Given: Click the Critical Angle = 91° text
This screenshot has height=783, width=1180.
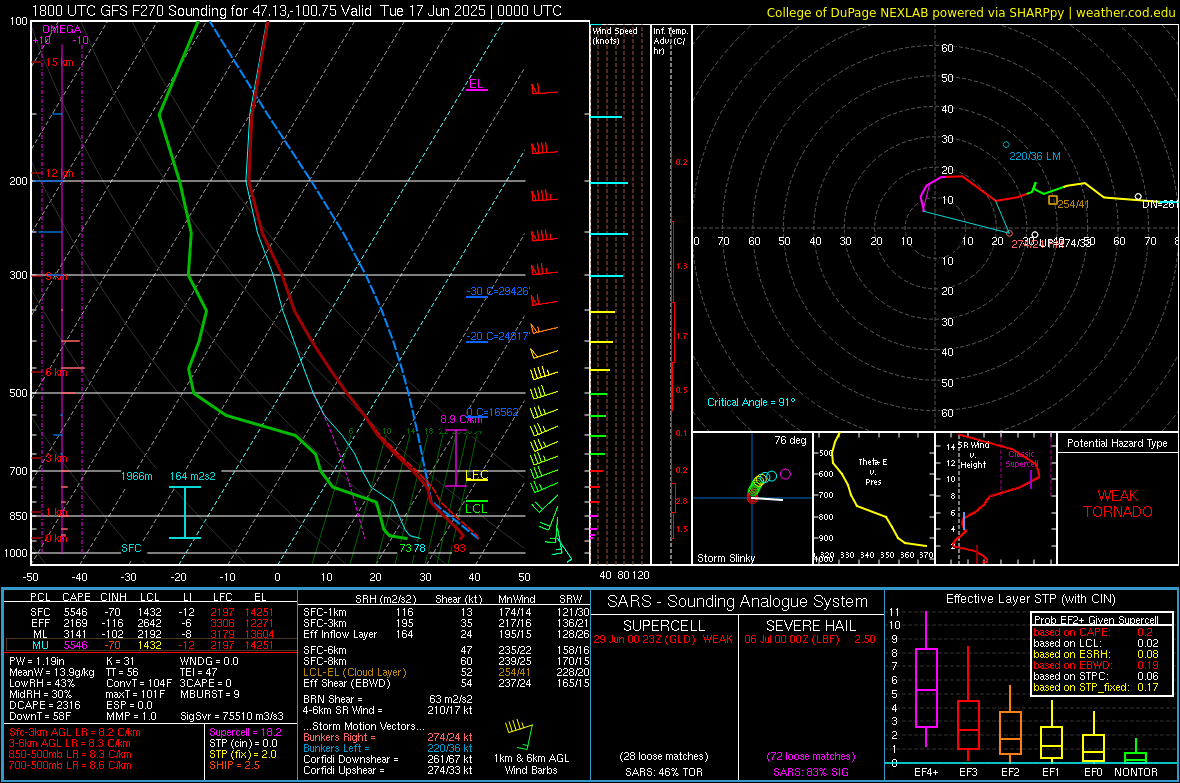Looking at the screenshot, I should 751,402.
